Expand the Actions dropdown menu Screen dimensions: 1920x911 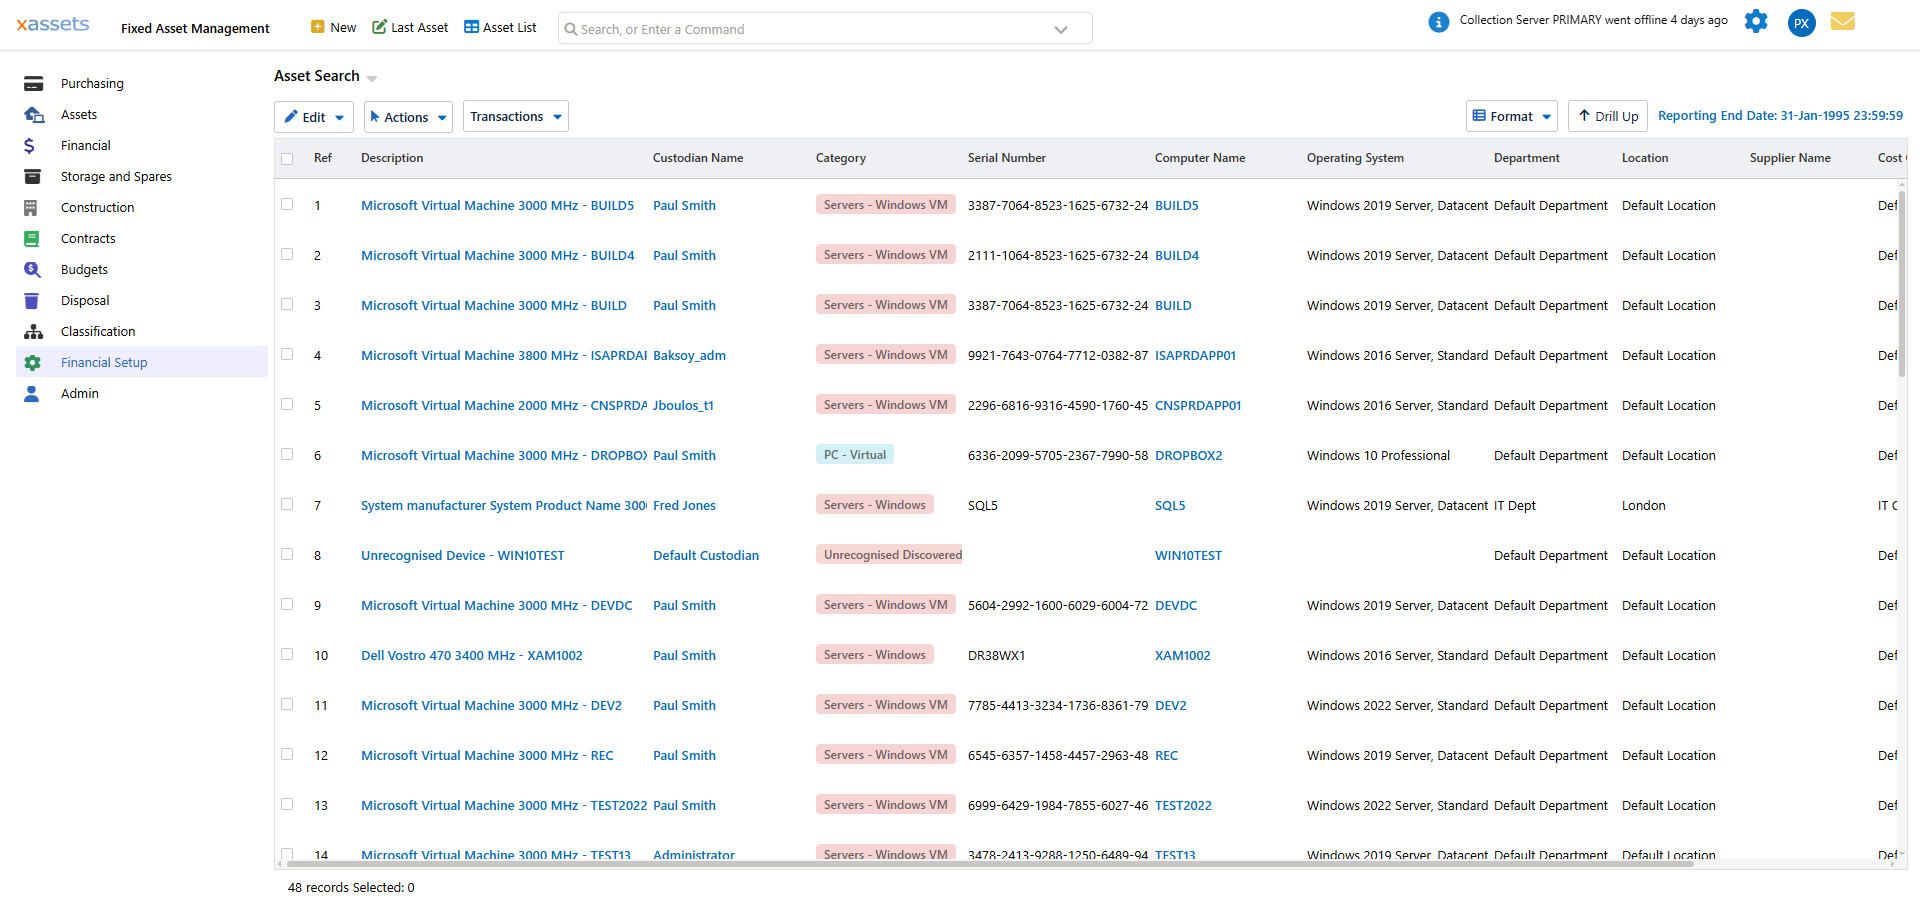(407, 116)
